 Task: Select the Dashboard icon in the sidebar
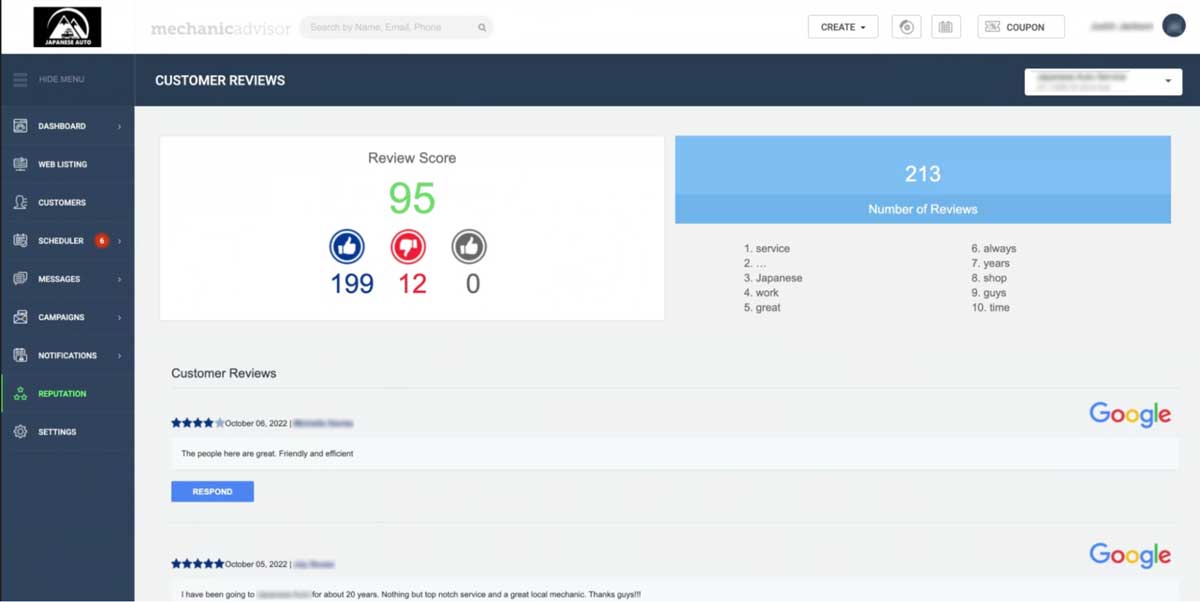[20, 125]
